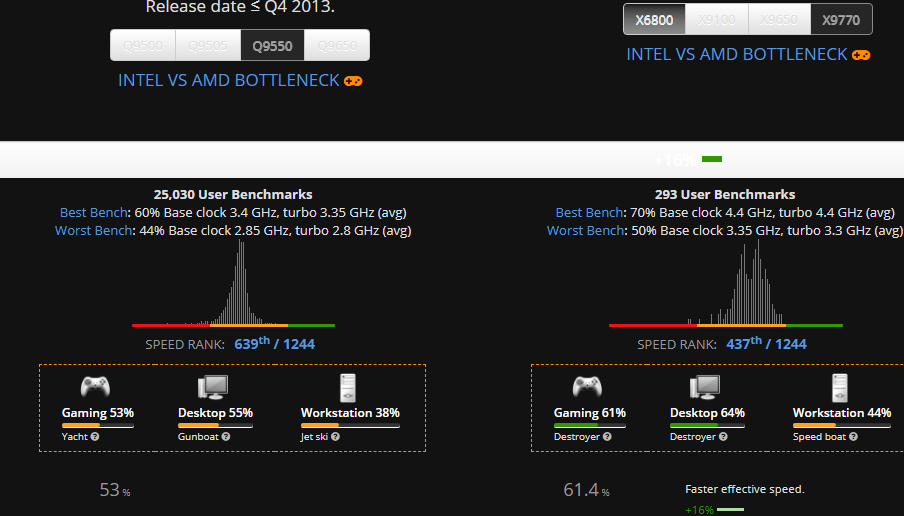The width and height of the screenshot is (904, 516).
Task: Click help icon next to Gunboat
Action: tap(226, 436)
